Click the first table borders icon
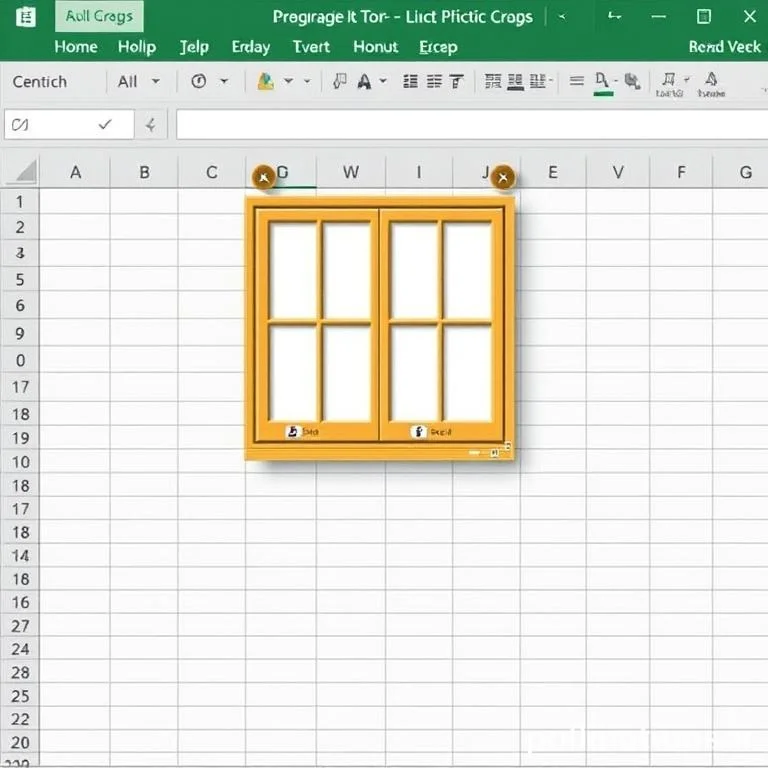The width and height of the screenshot is (768, 768). [x=493, y=81]
